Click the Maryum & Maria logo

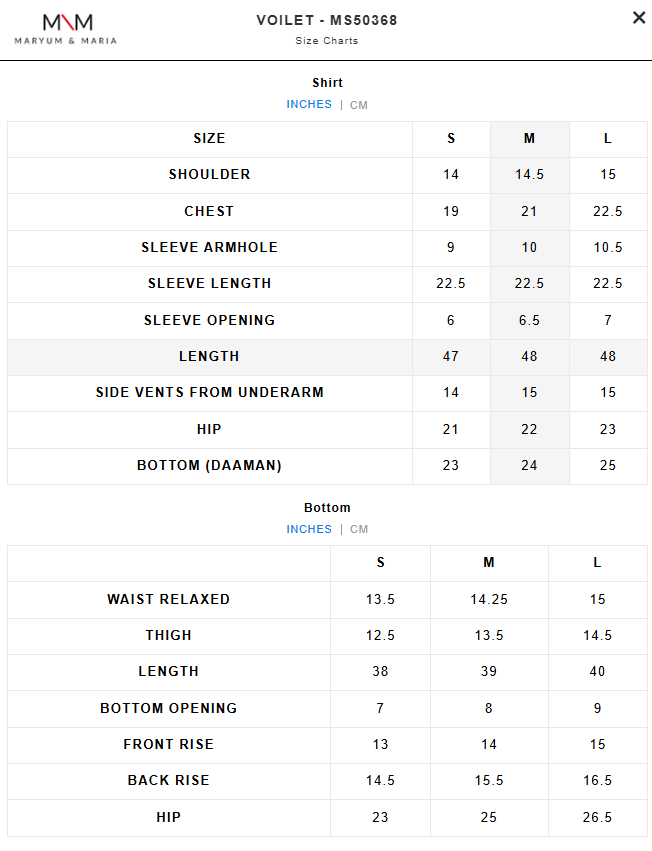click(66, 28)
